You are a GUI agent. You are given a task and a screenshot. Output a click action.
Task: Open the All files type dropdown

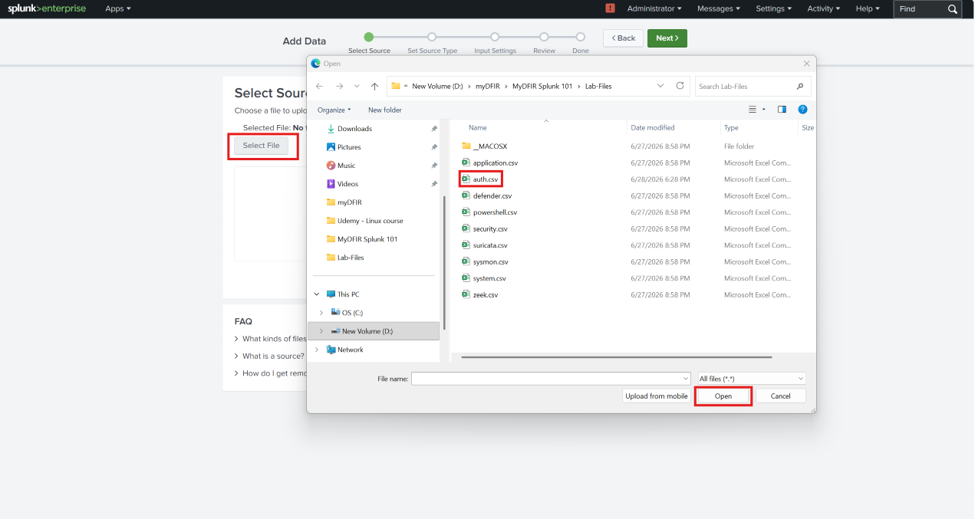[751, 379]
